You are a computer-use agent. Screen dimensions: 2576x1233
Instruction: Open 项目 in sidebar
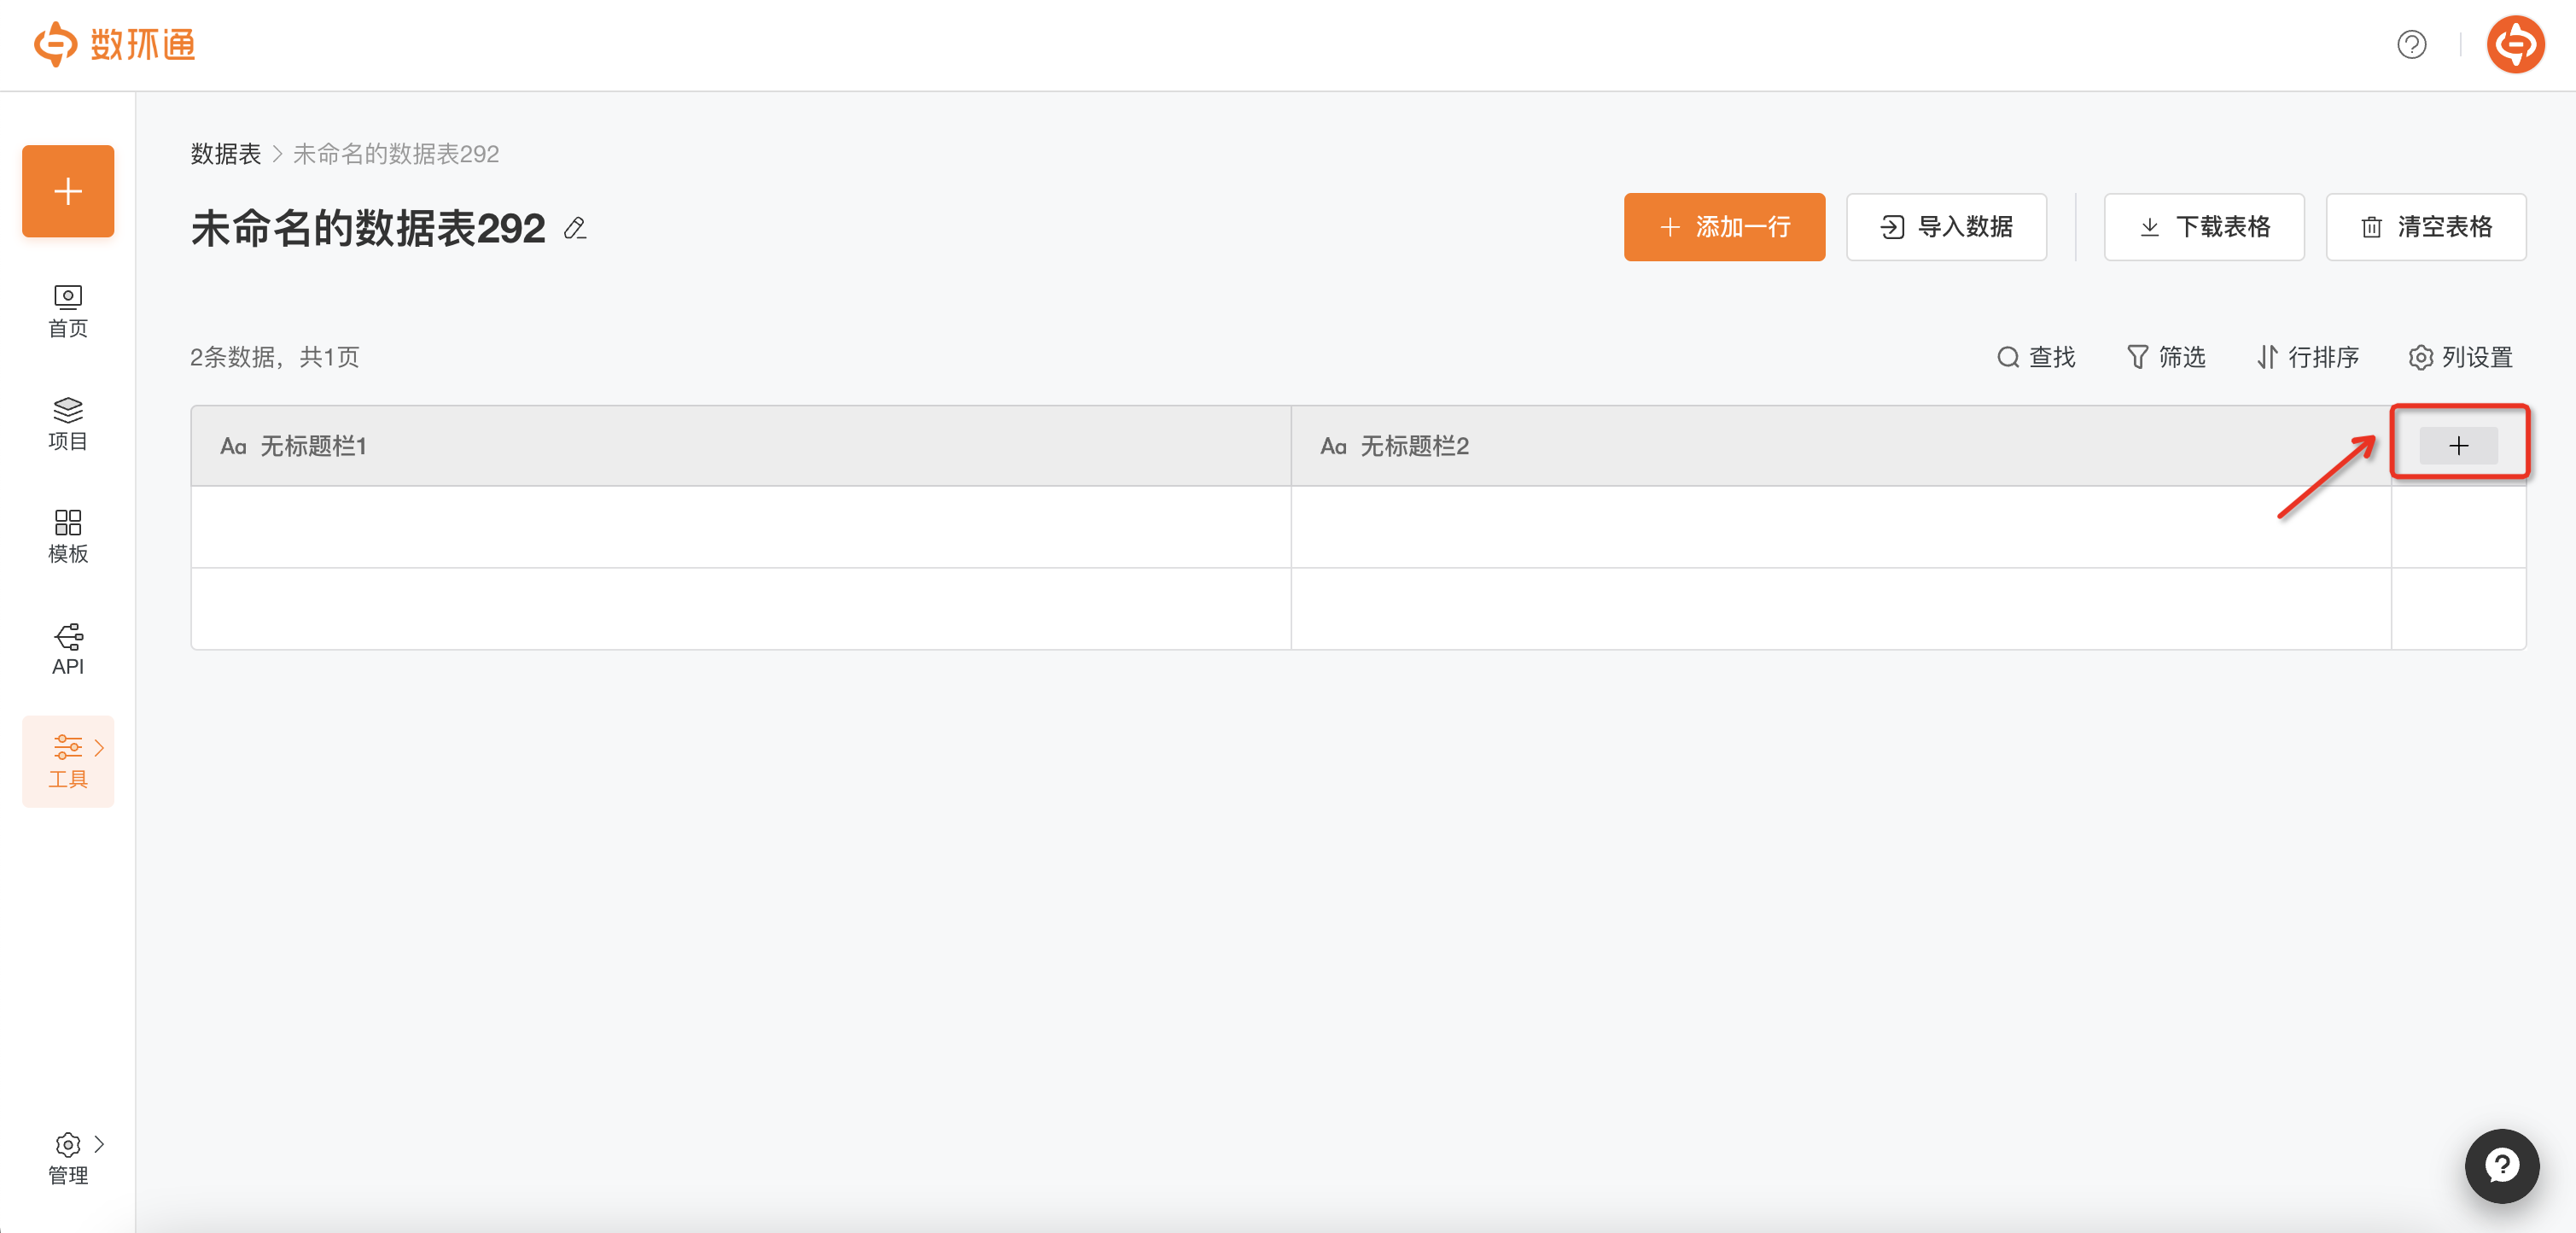(68, 424)
